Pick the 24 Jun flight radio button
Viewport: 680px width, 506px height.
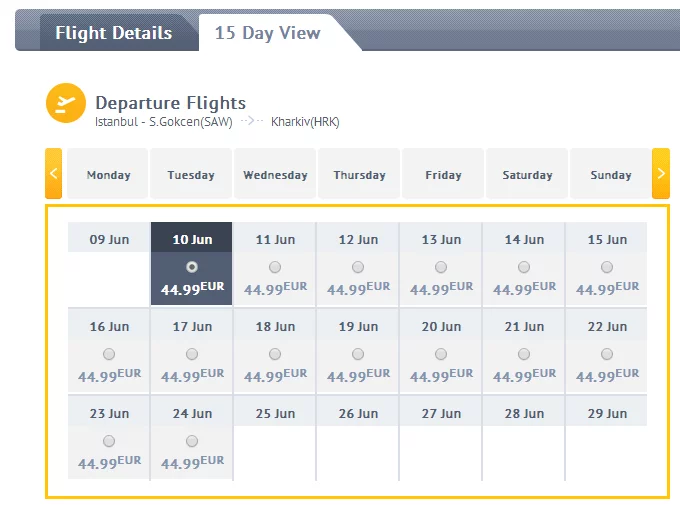tap(192, 441)
